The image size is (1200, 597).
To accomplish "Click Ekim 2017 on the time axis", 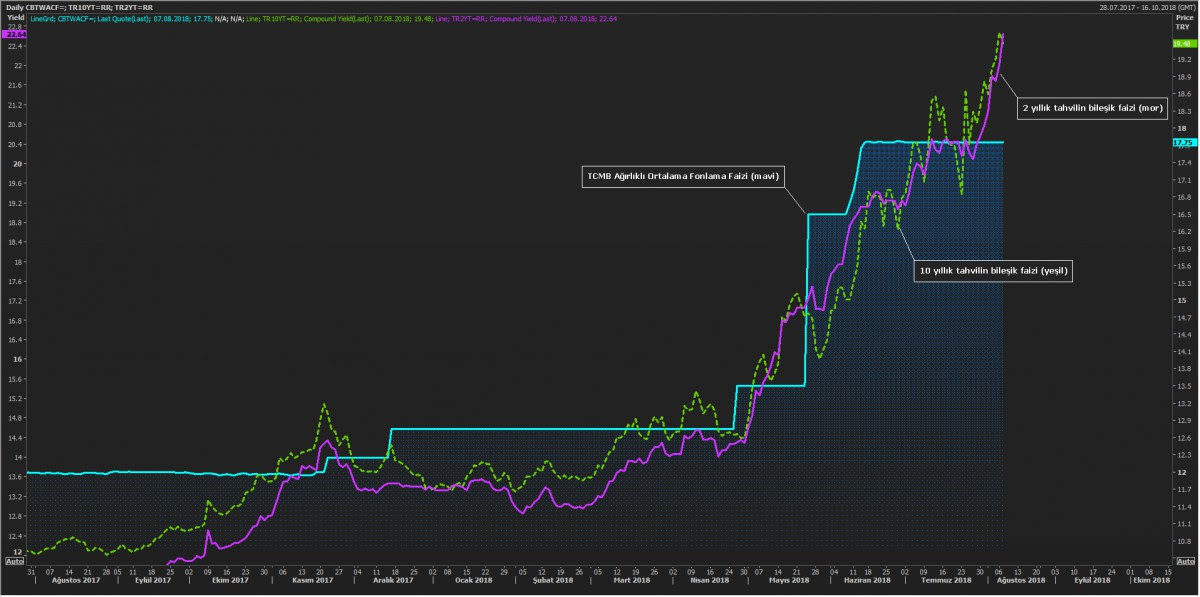I will (x=231, y=581).
